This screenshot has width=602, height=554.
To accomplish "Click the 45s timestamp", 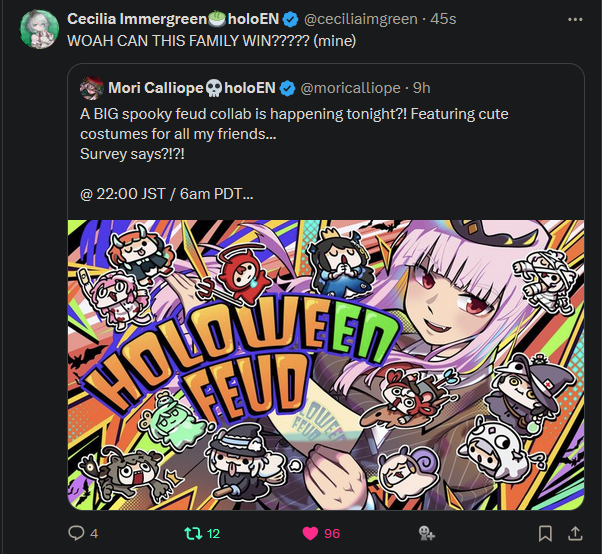I will click(444, 19).
